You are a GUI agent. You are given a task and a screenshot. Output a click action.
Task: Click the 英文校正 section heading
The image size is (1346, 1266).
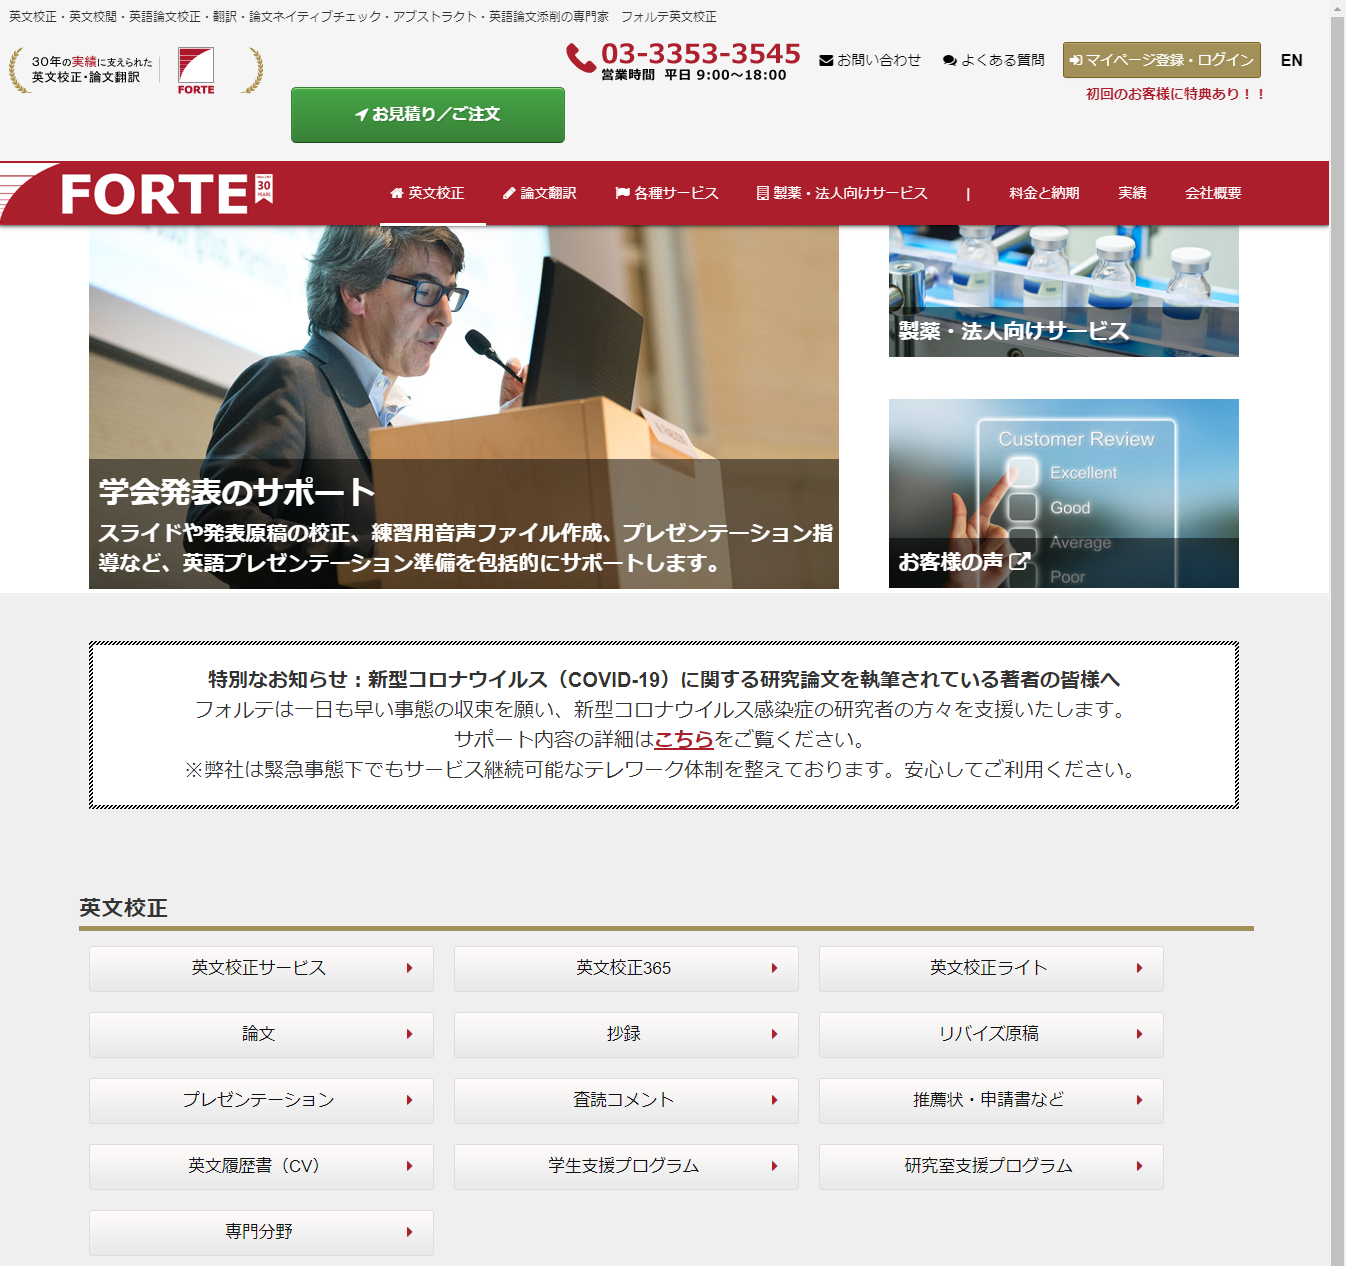[x=123, y=908]
